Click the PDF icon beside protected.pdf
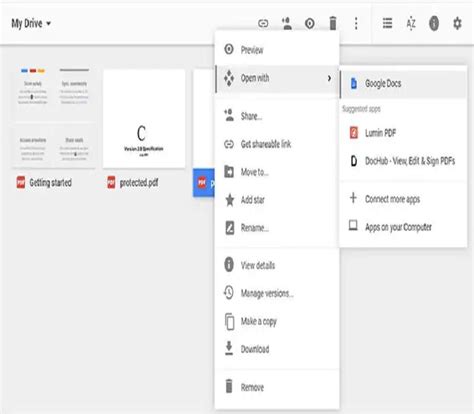This screenshot has width=474, height=414. click(111, 182)
